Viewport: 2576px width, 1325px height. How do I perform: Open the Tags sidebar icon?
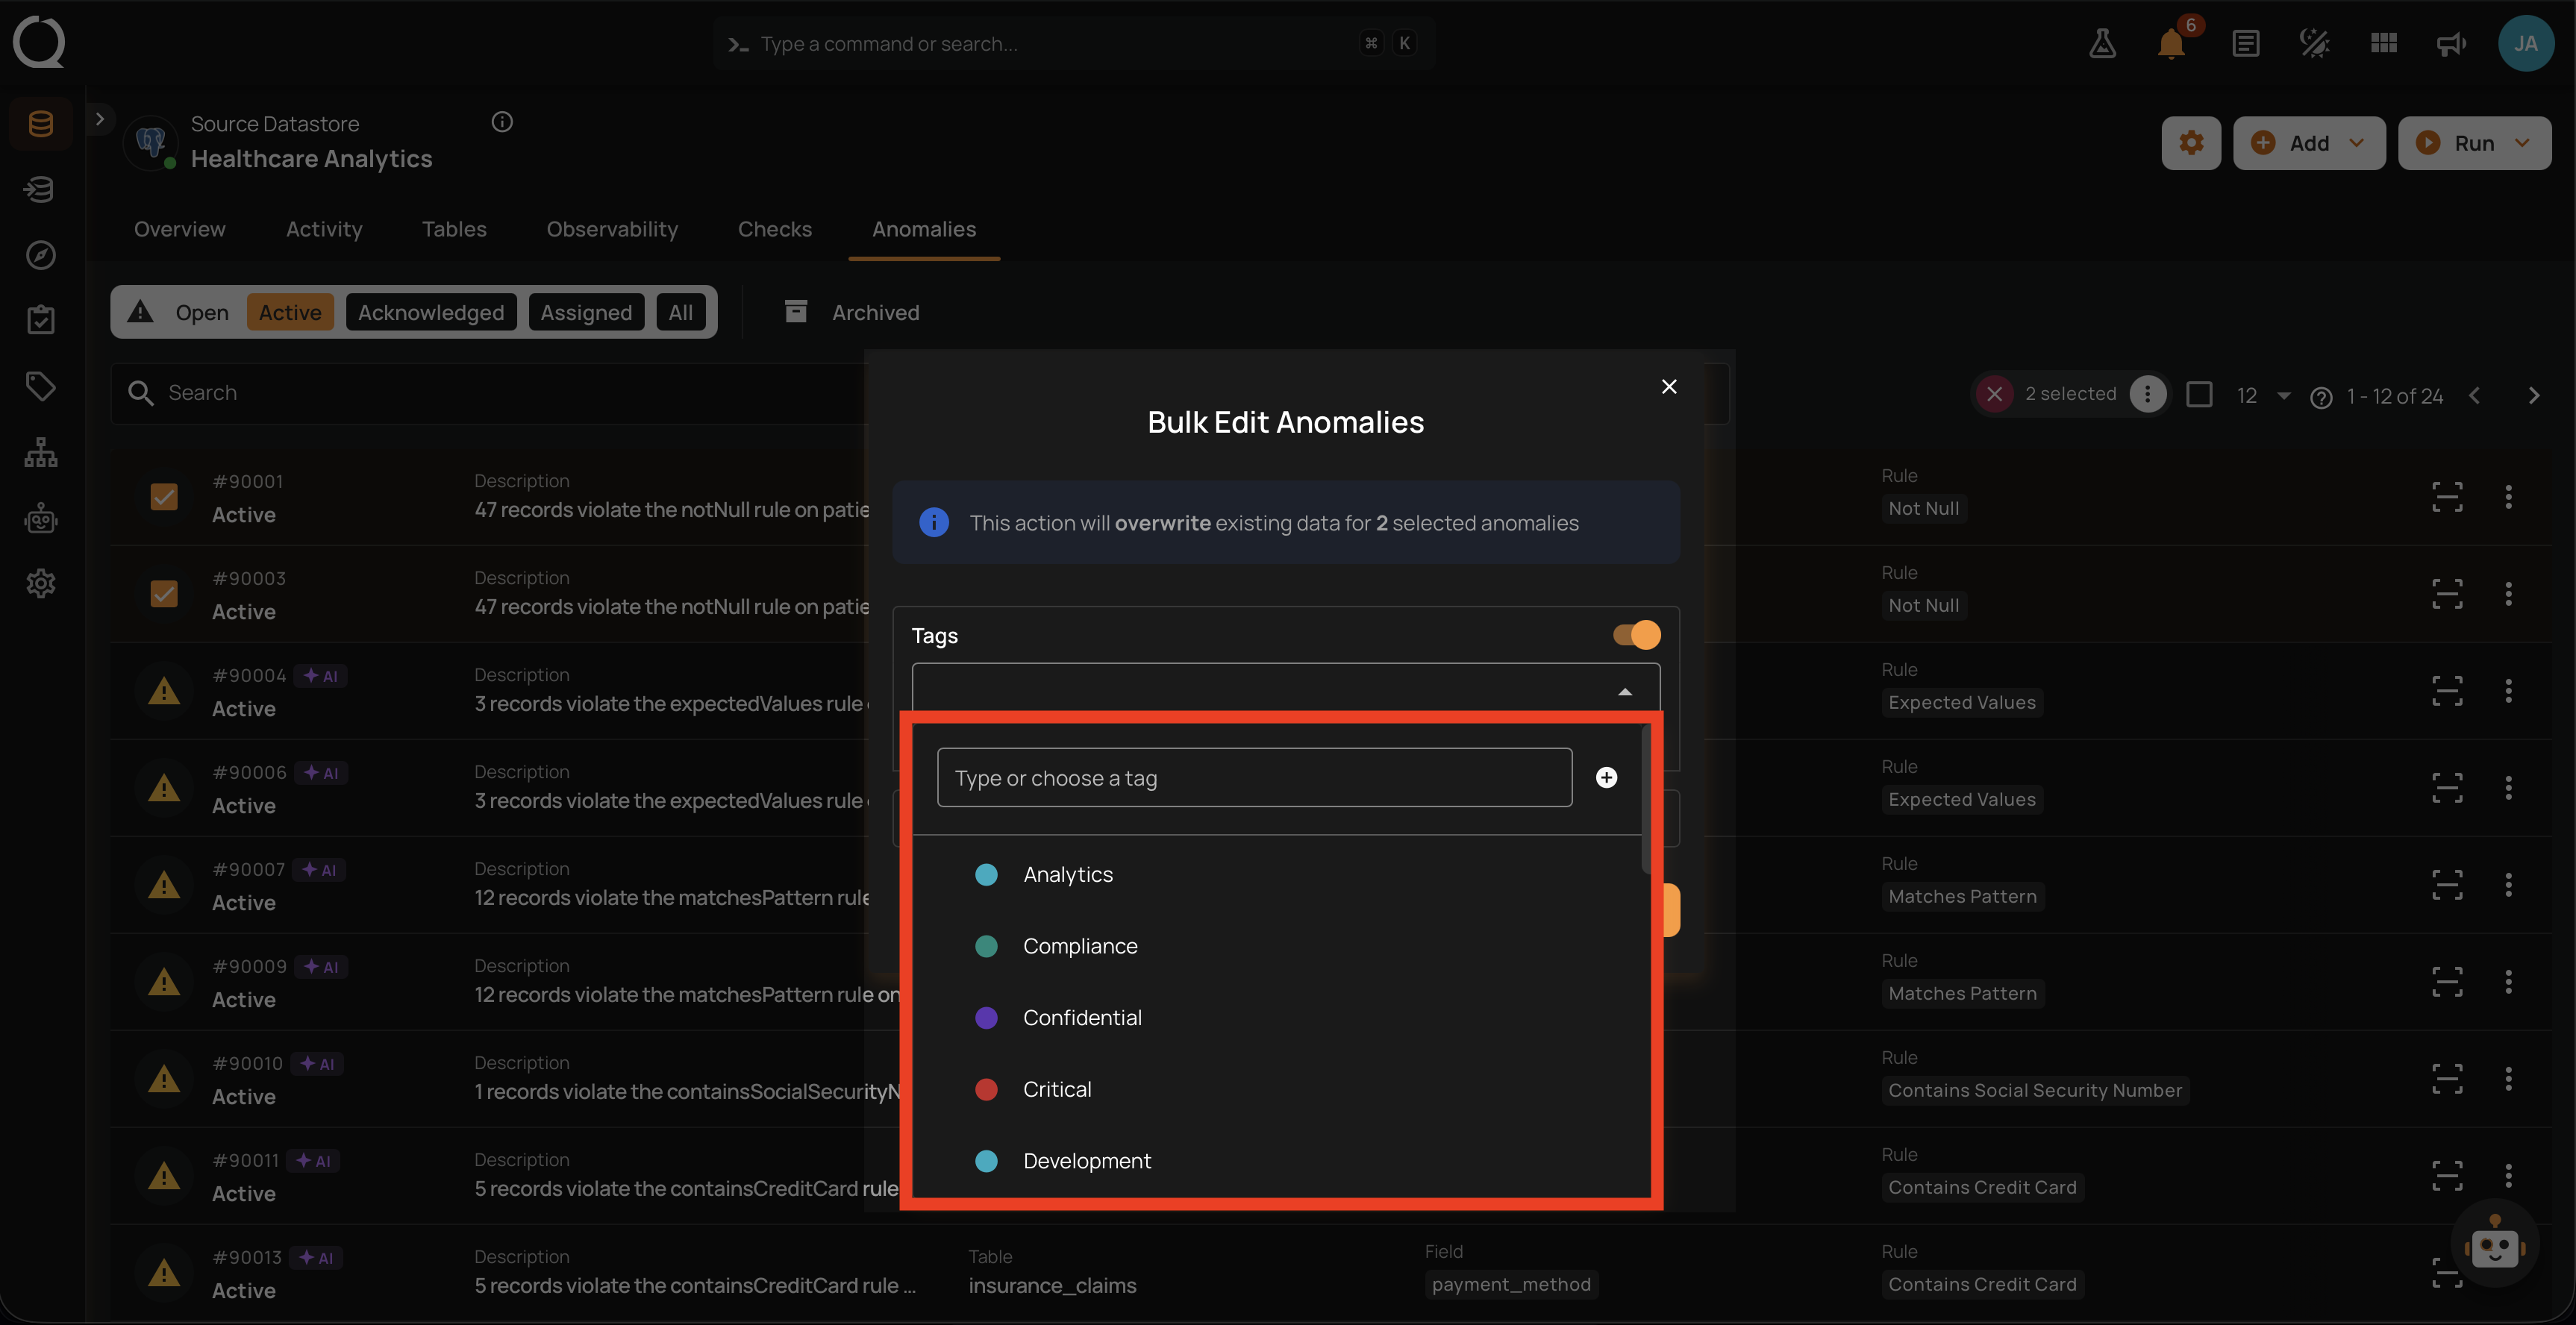(41, 386)
